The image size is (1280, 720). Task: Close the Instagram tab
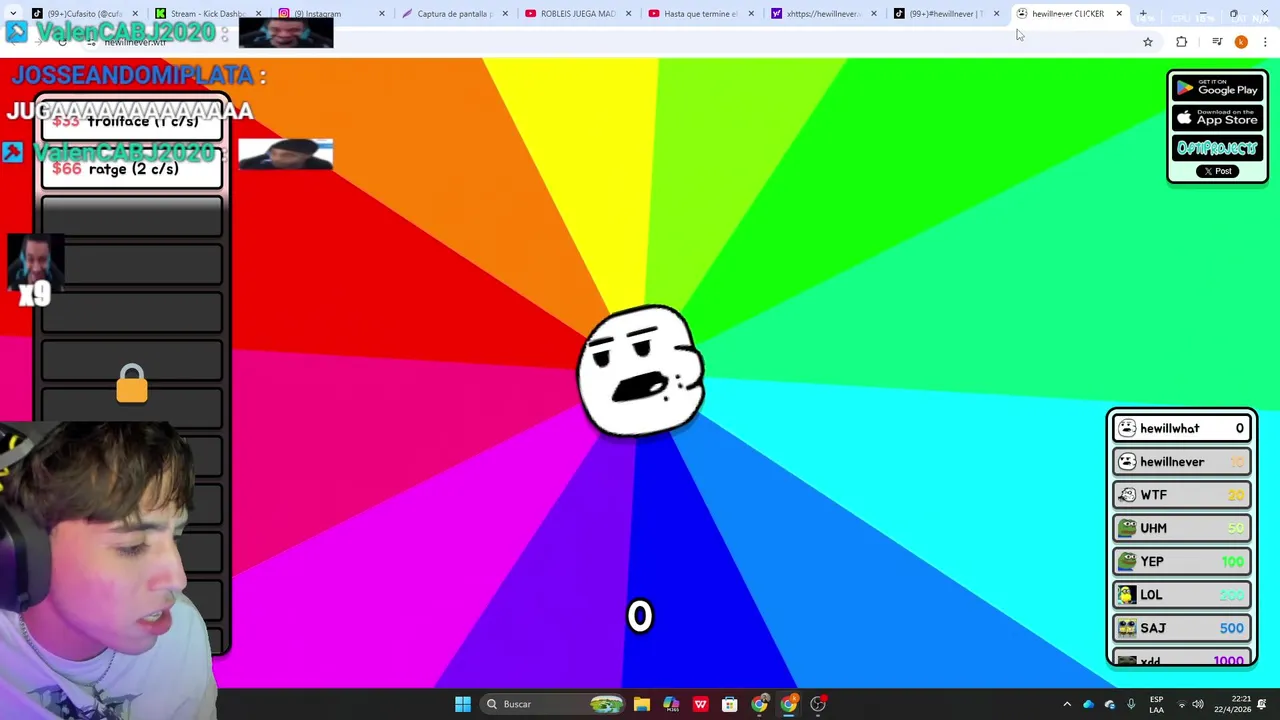pyautogui.click(x=381, y=14)
